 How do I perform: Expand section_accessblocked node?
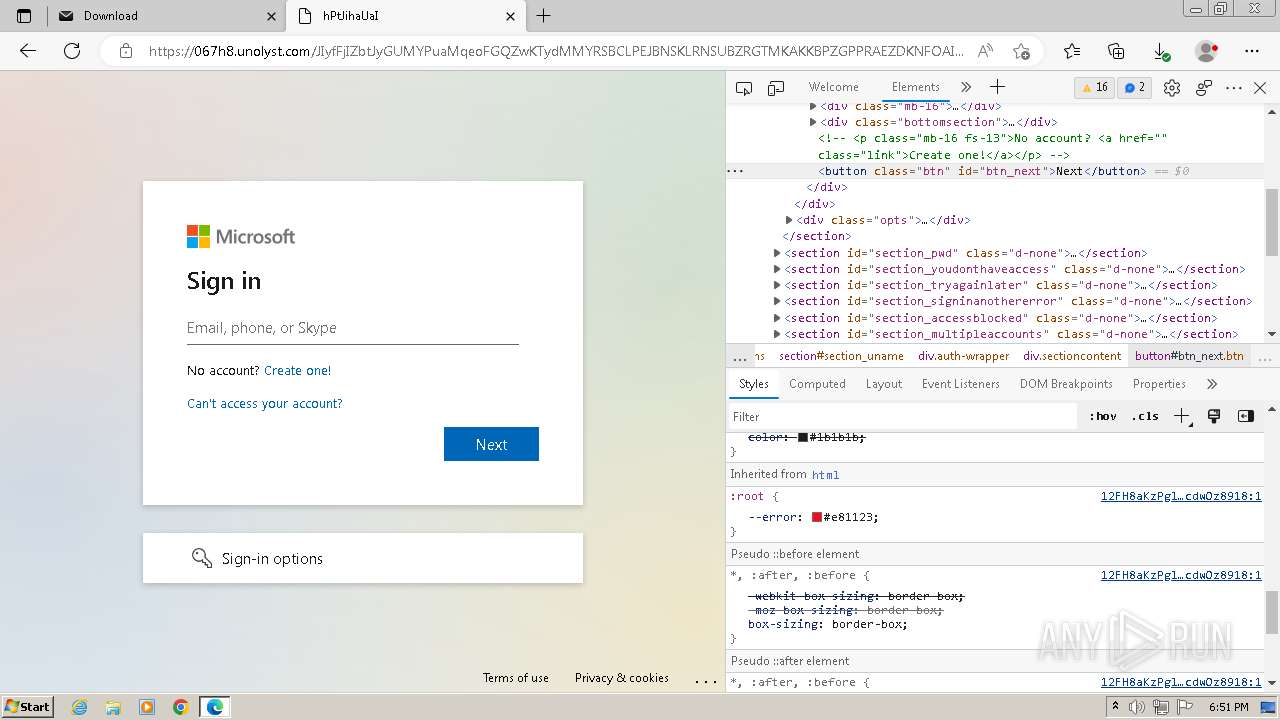point(777,318)
